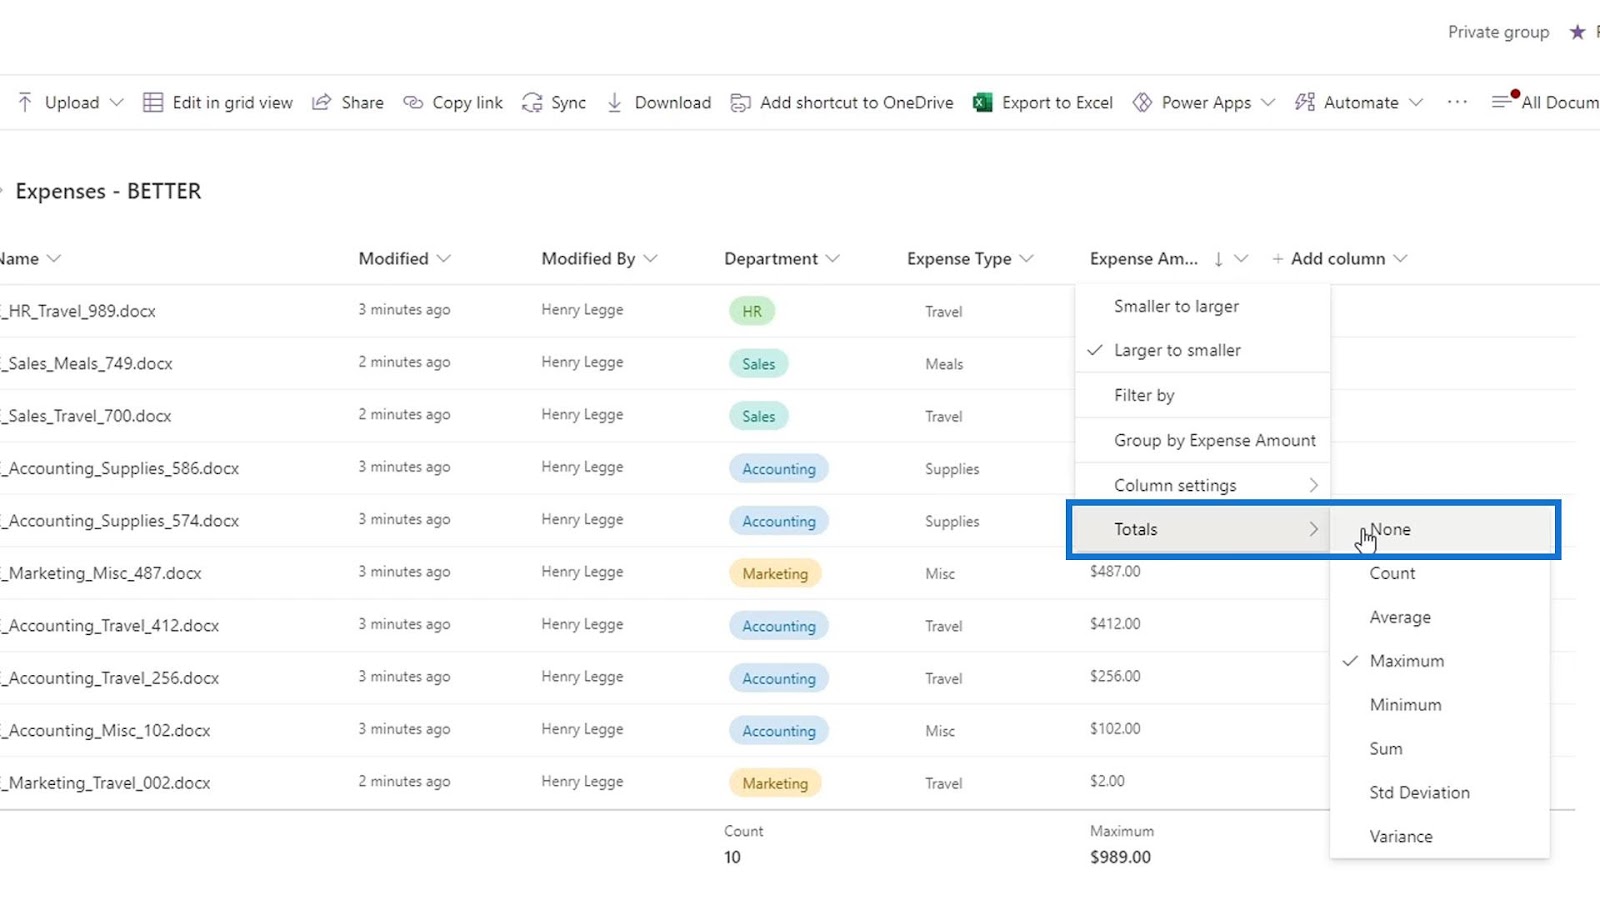This screenshot has height=900, width=1600.
Task: Select Variance total option
Action: point(1440,837)
